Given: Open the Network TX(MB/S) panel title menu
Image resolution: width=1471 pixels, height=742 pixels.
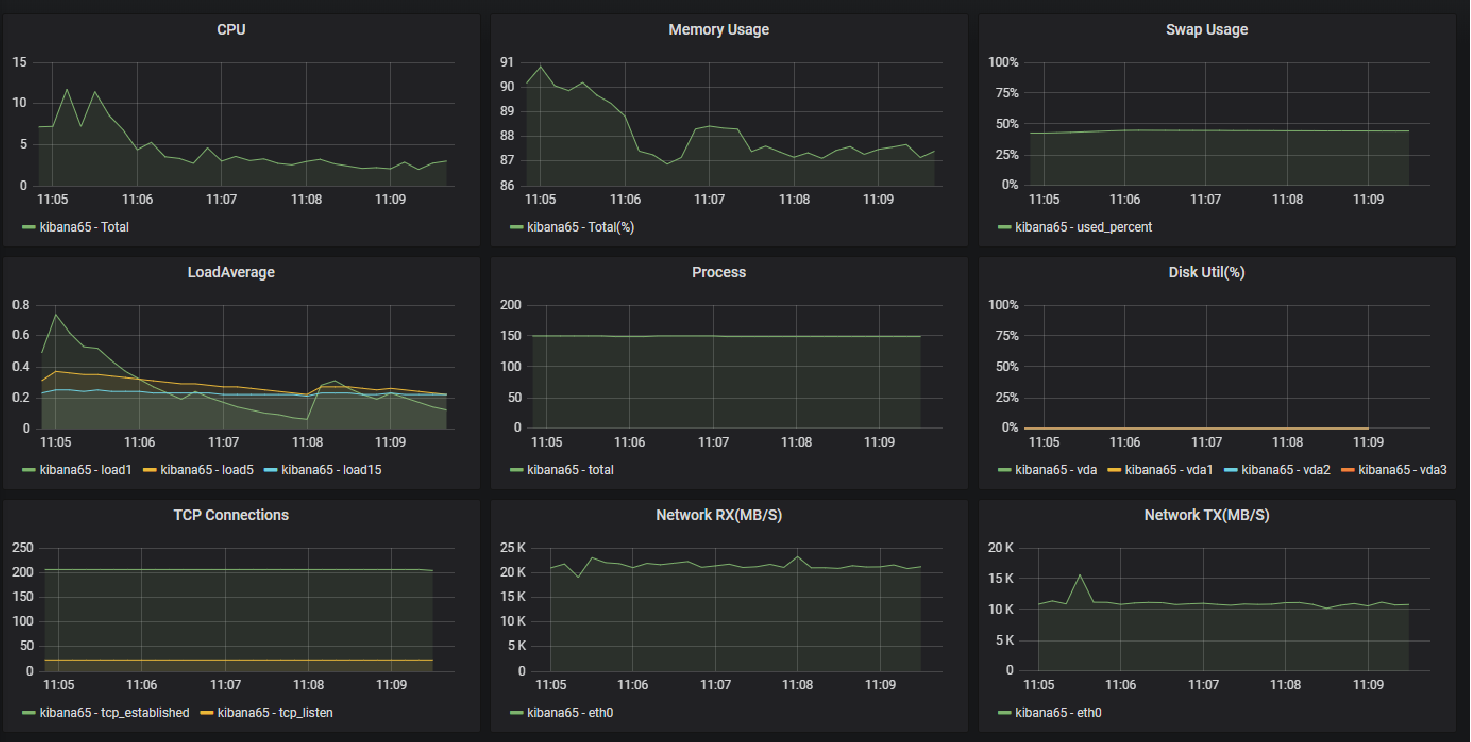Looking at the screenshot, I should tap(1206, 515).
